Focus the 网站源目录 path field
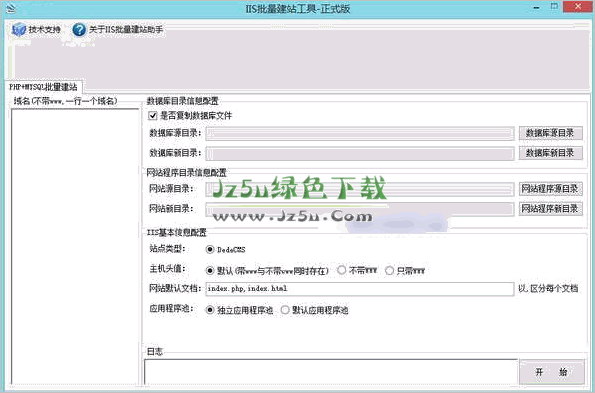The height and width of the screenshot is (393, 595). click(360, 189)
